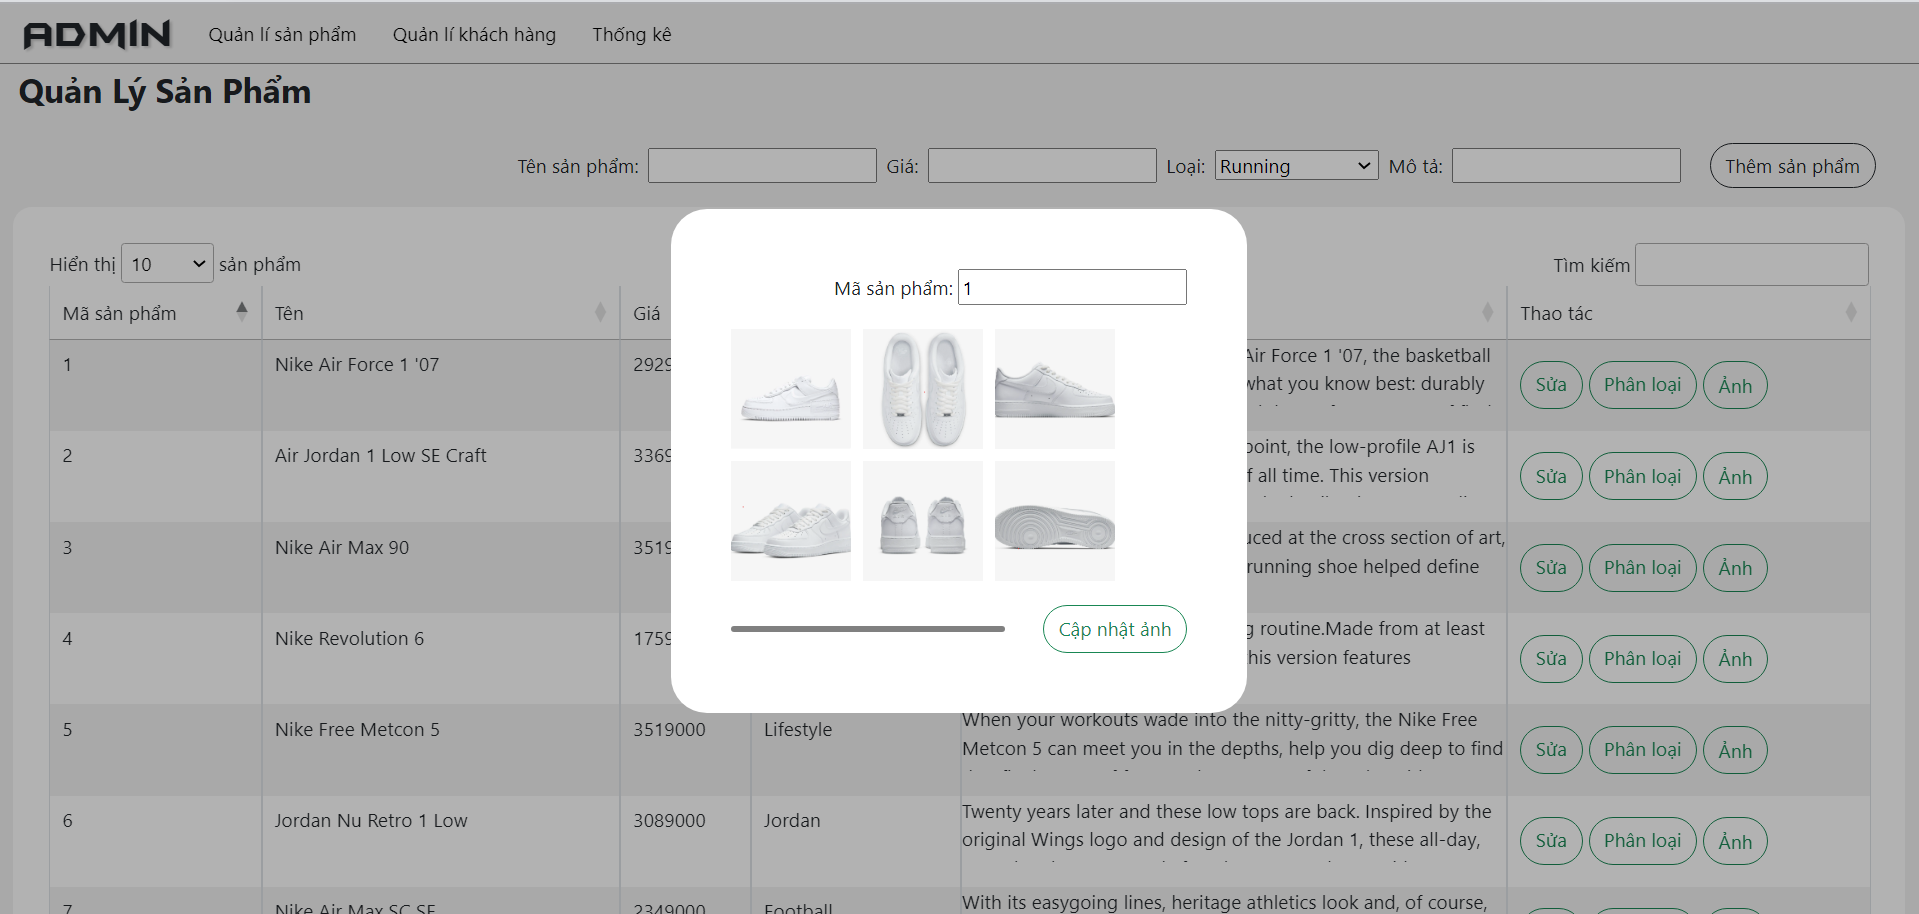Click Sửa for Jordan Nu Retro 1 Low

(x=1551, y=841)
